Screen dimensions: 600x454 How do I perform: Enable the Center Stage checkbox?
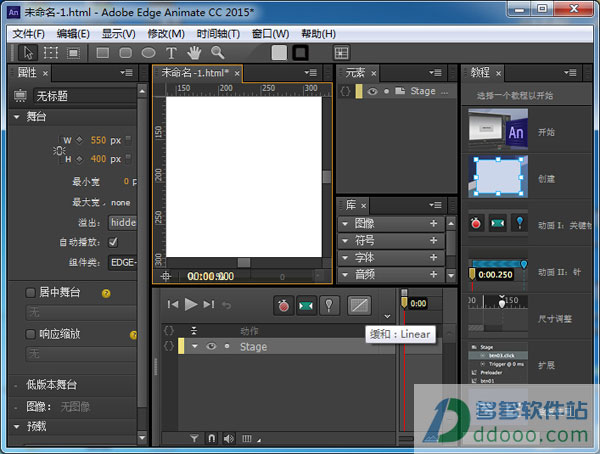[x=30, y=293]
